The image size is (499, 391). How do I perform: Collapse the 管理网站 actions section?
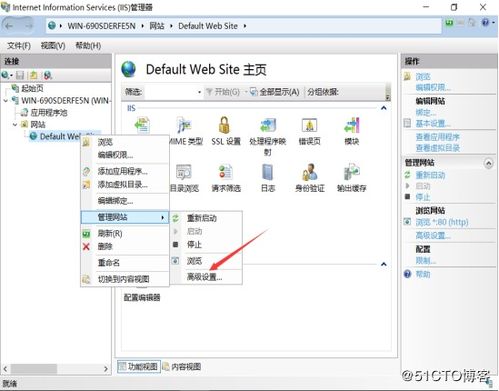488,163
